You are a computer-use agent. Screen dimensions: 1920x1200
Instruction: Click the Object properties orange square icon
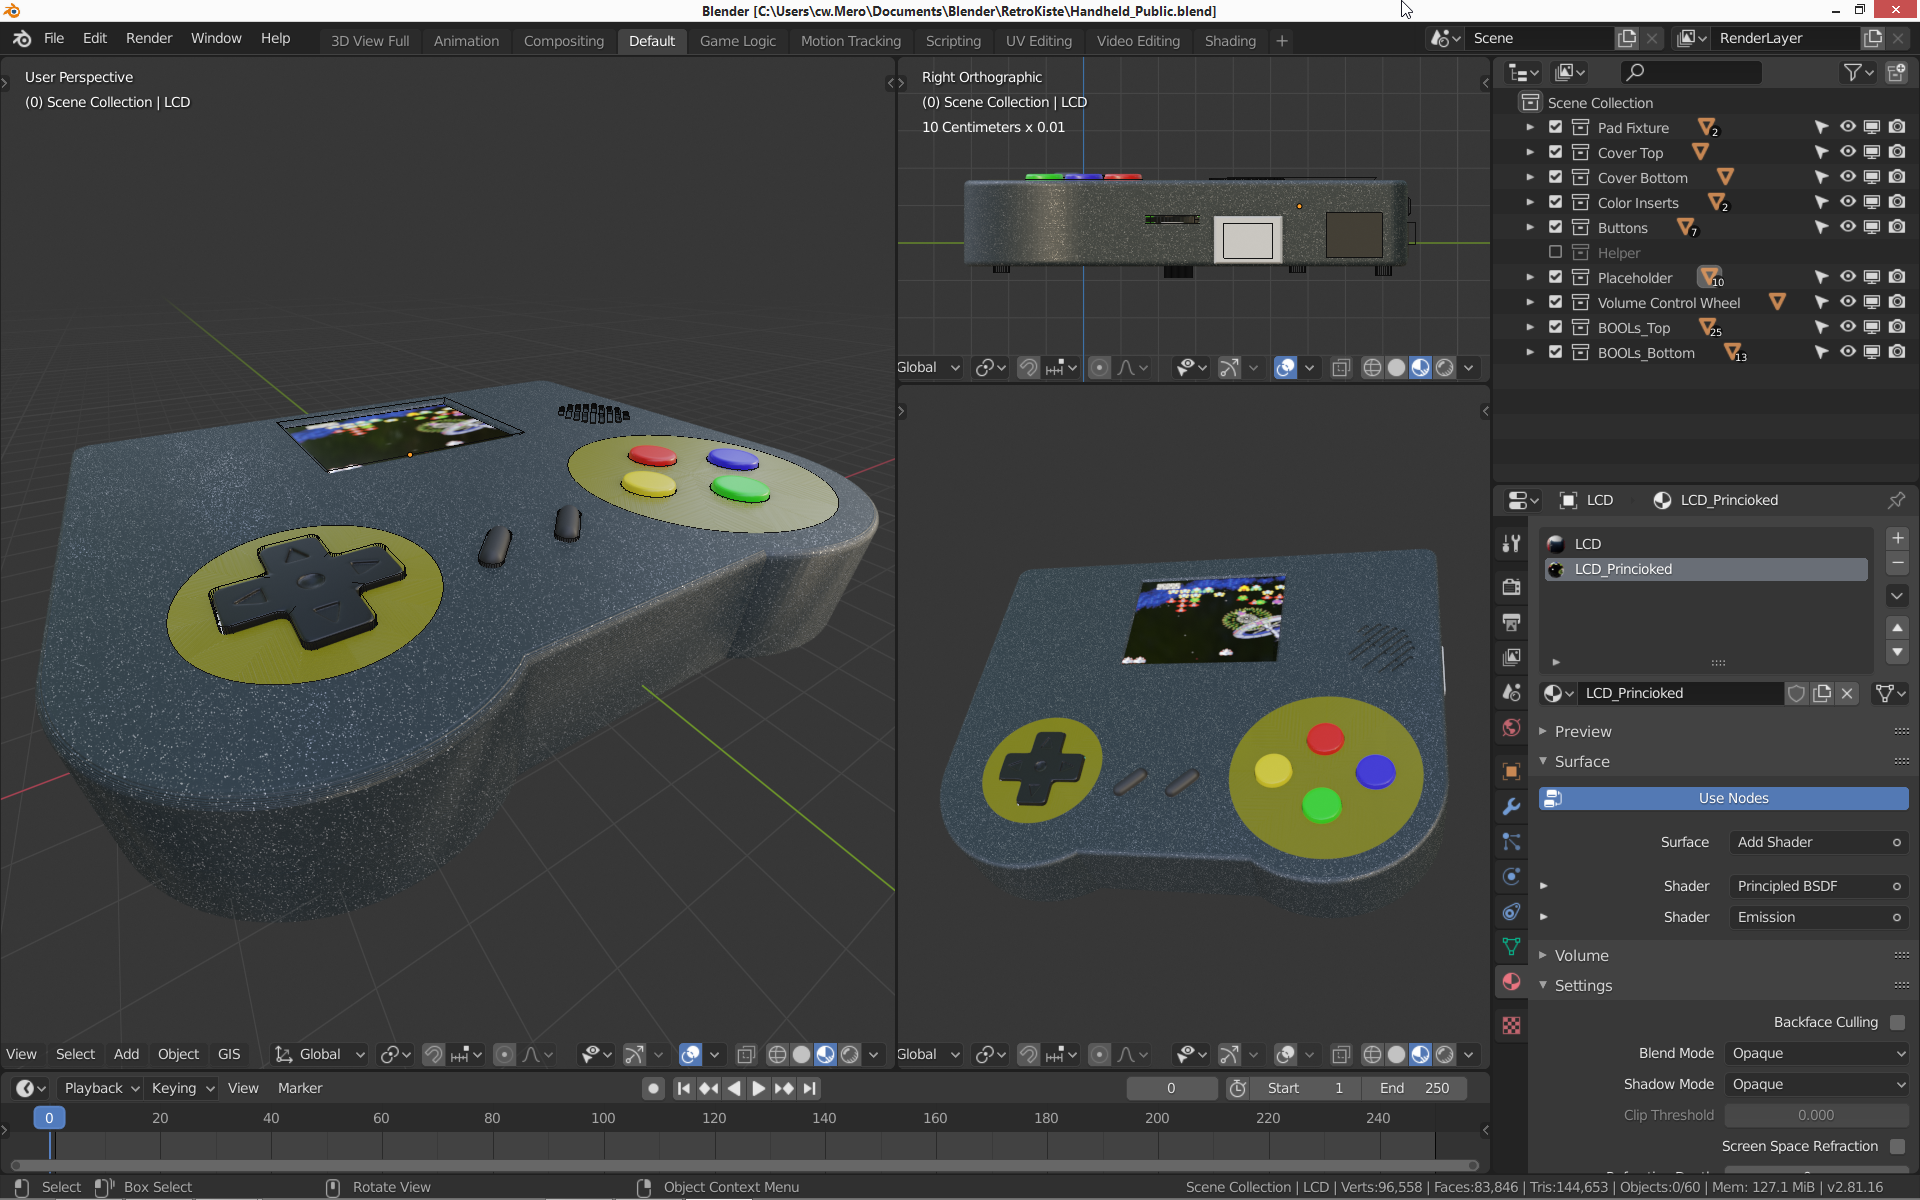click(1511, 771)
